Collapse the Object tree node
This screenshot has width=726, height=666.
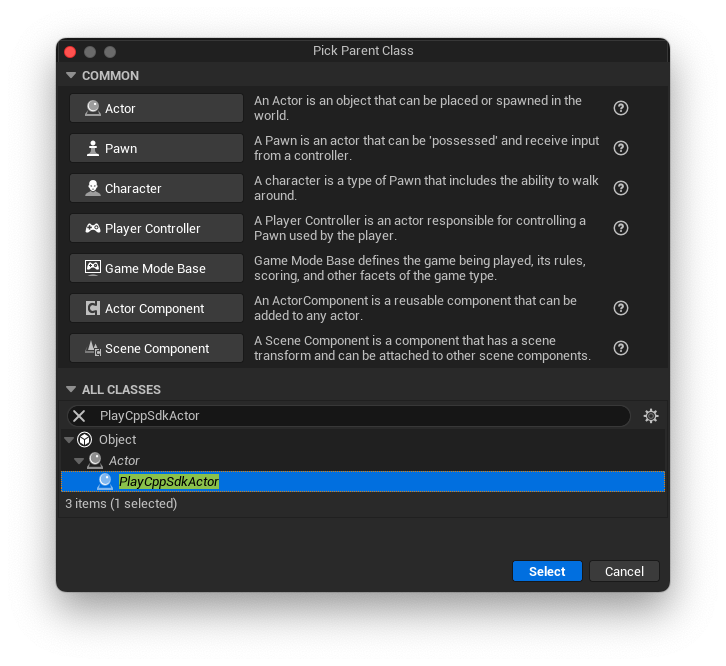pyautogui.click(x=69, y=440)
